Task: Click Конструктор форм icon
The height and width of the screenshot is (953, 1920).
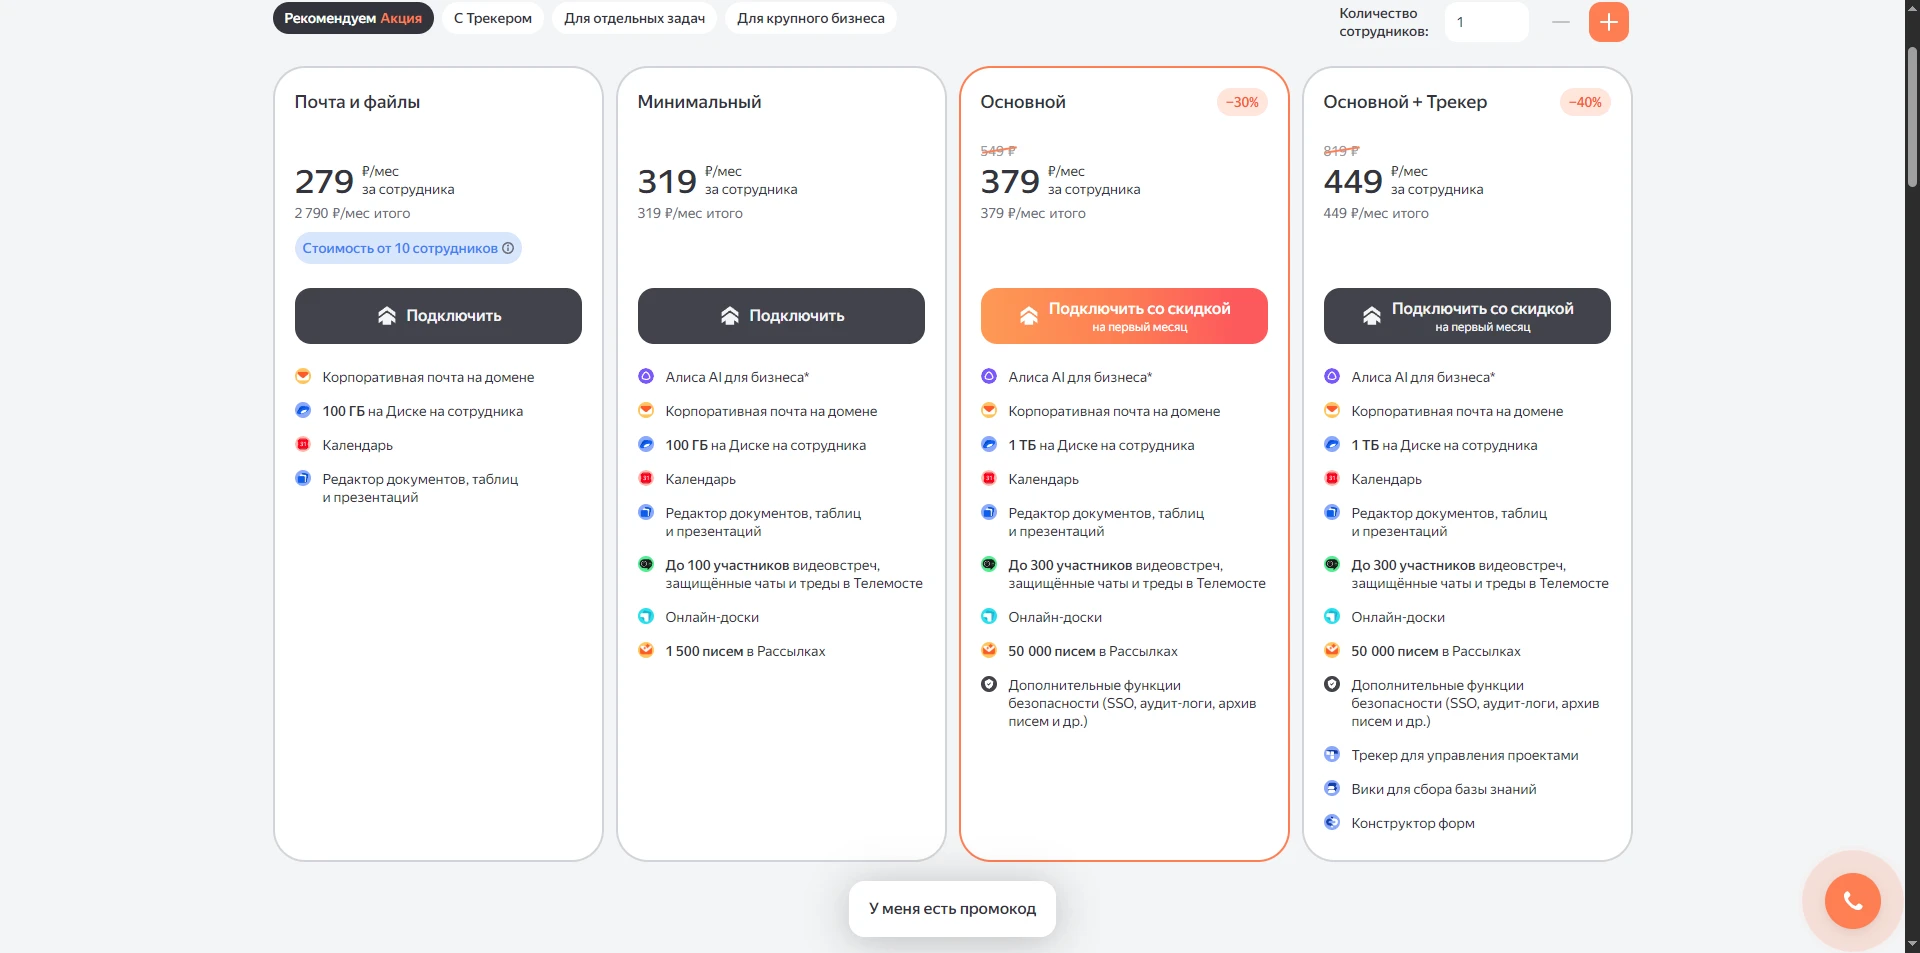Action: tap(1332, 823)
